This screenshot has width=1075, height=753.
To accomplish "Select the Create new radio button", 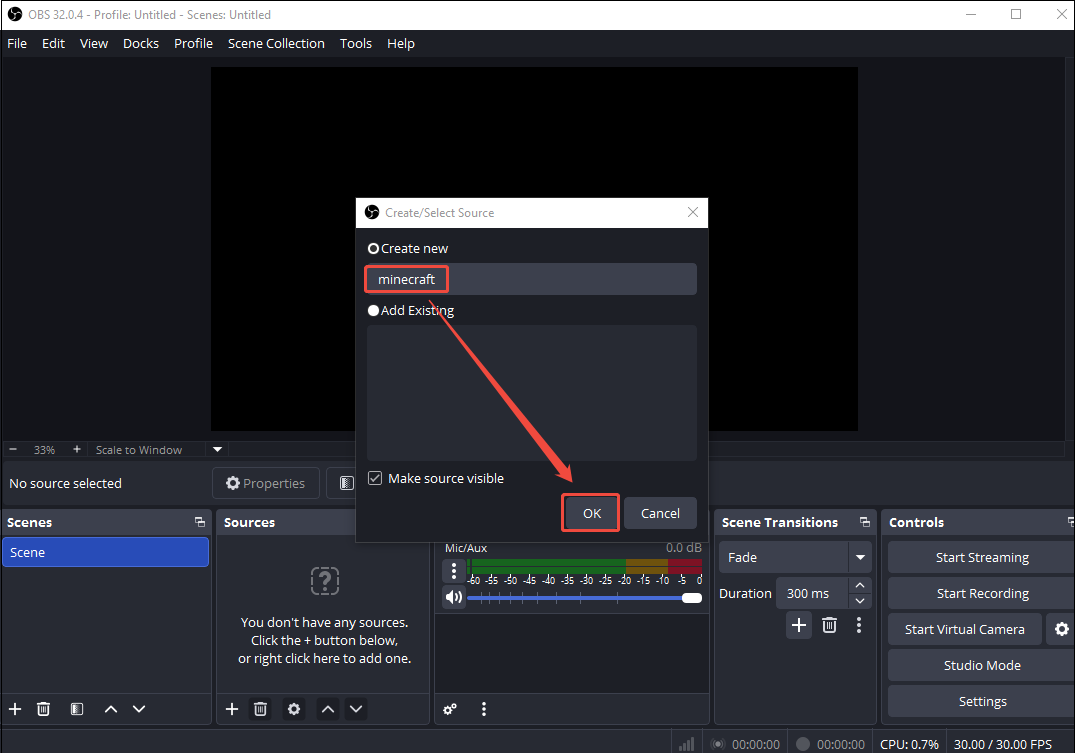I will [x=373, y=247].
